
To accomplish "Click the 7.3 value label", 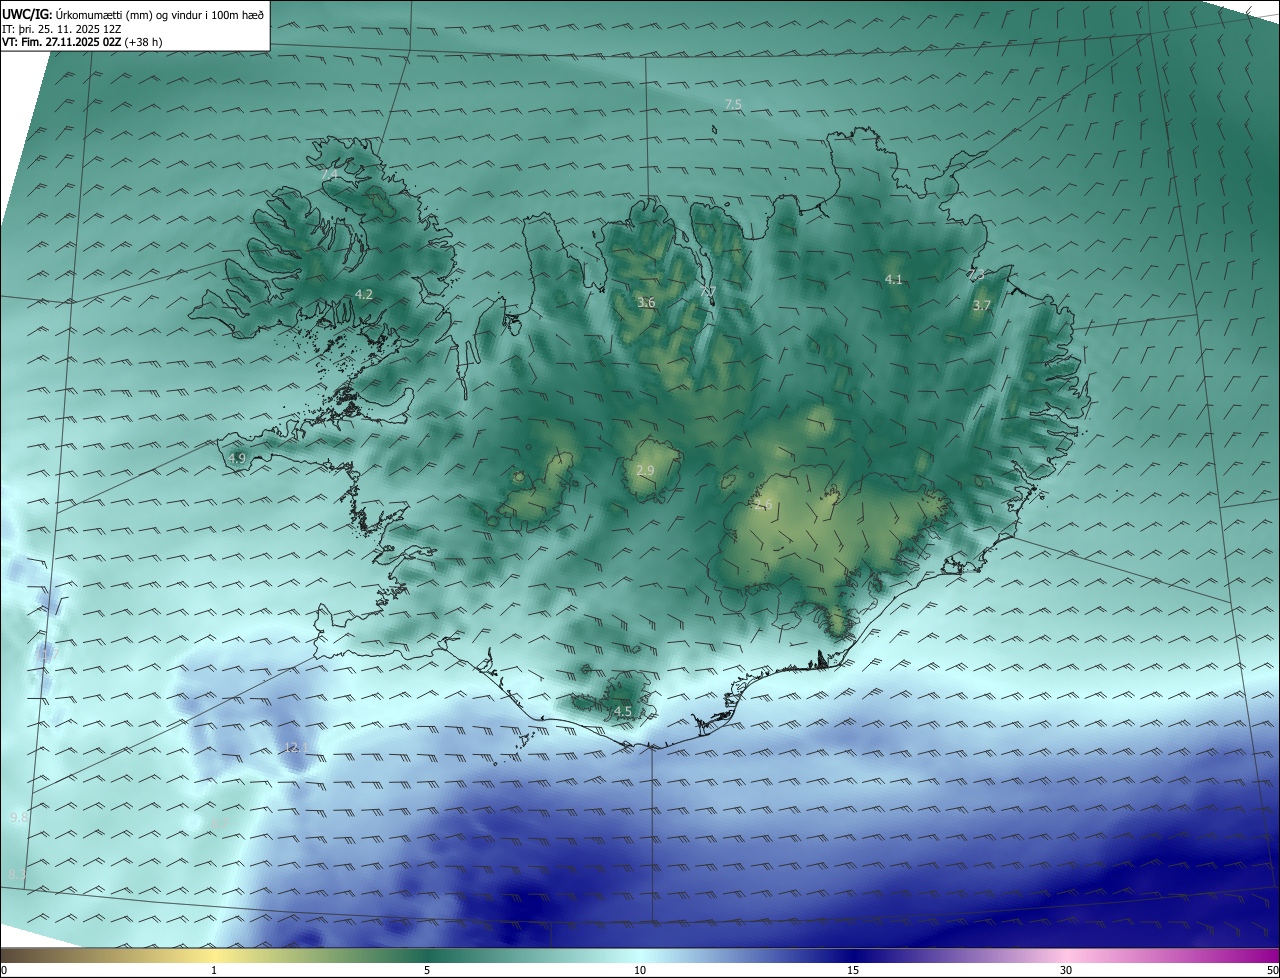I will 977,274.
